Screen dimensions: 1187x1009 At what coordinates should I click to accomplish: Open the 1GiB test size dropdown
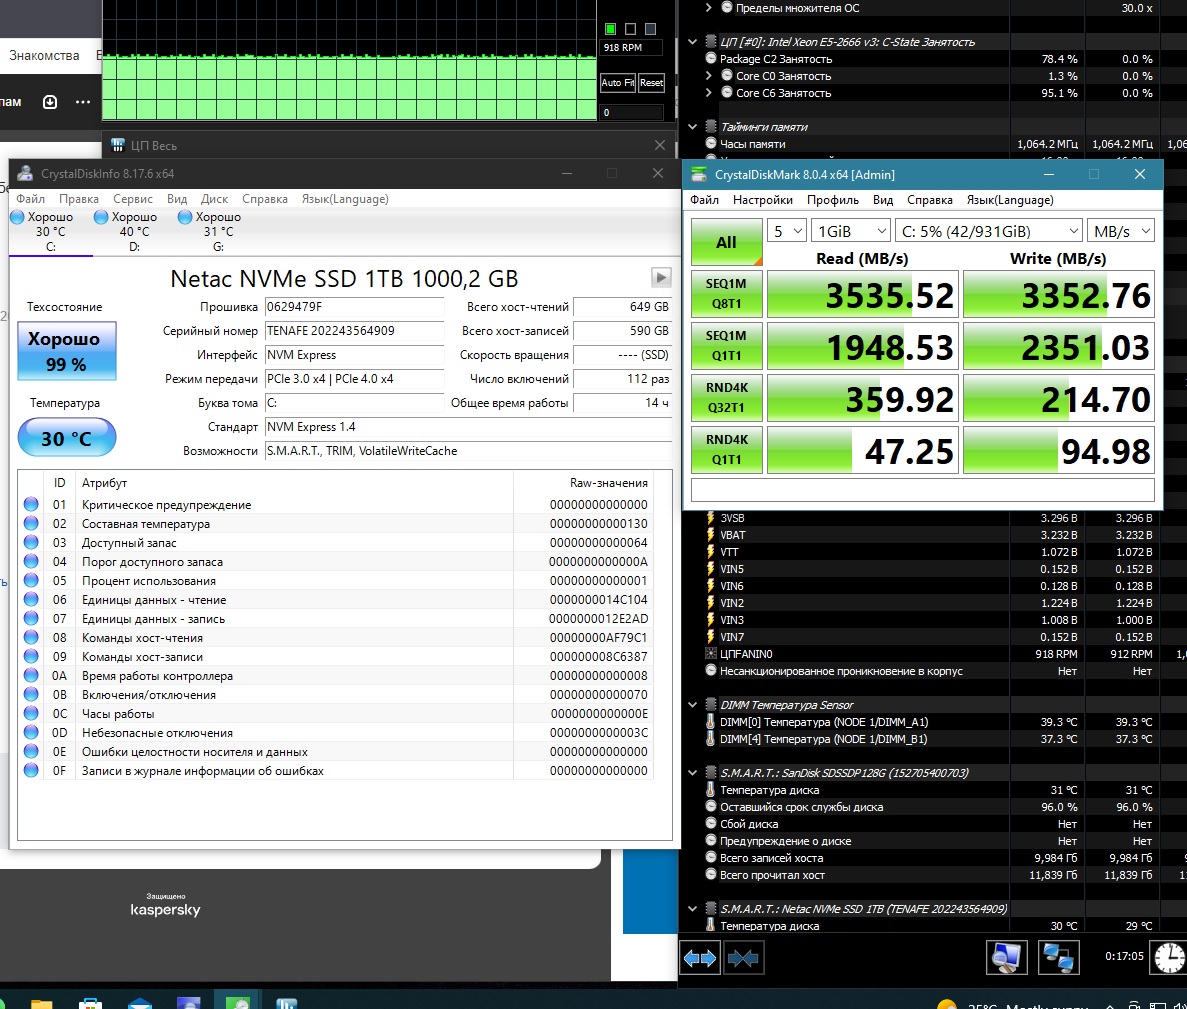click(x=850, y=231)
